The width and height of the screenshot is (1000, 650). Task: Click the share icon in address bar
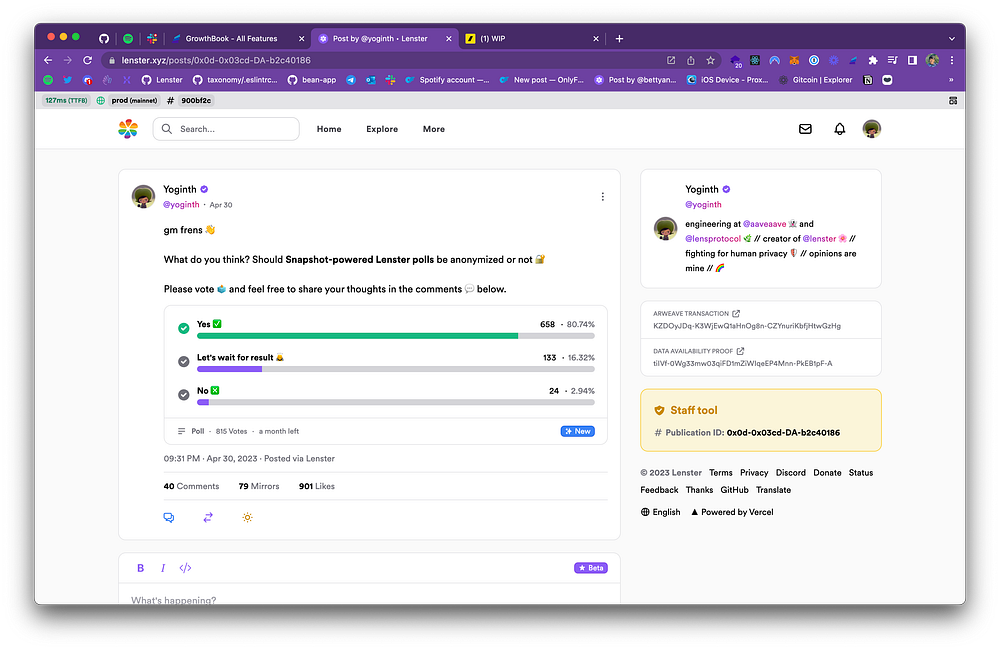pos(691,60)
